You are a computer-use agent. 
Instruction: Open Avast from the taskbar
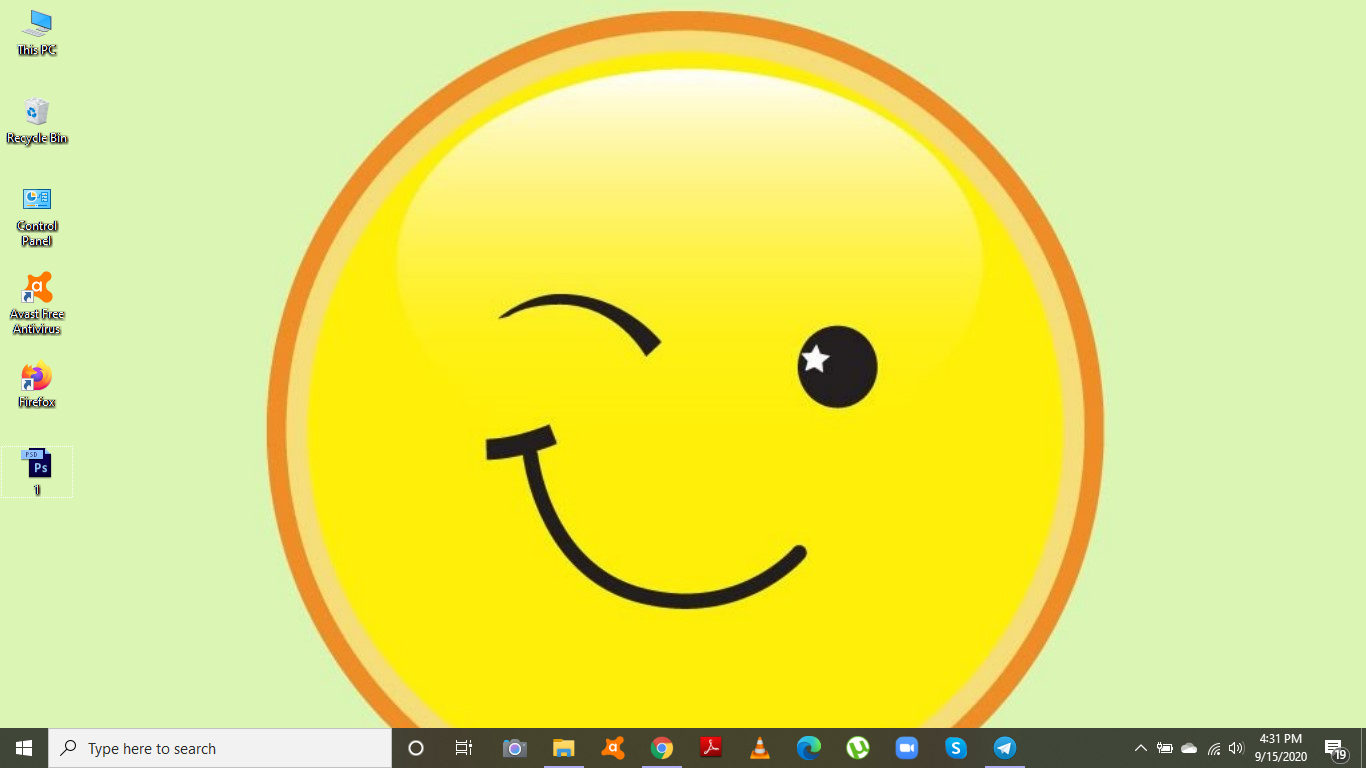point(613,748)
